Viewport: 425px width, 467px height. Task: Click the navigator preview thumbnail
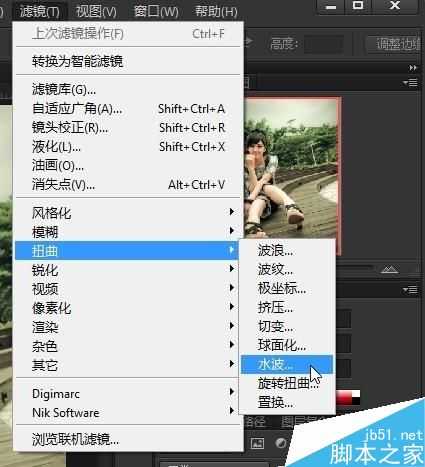292,167
